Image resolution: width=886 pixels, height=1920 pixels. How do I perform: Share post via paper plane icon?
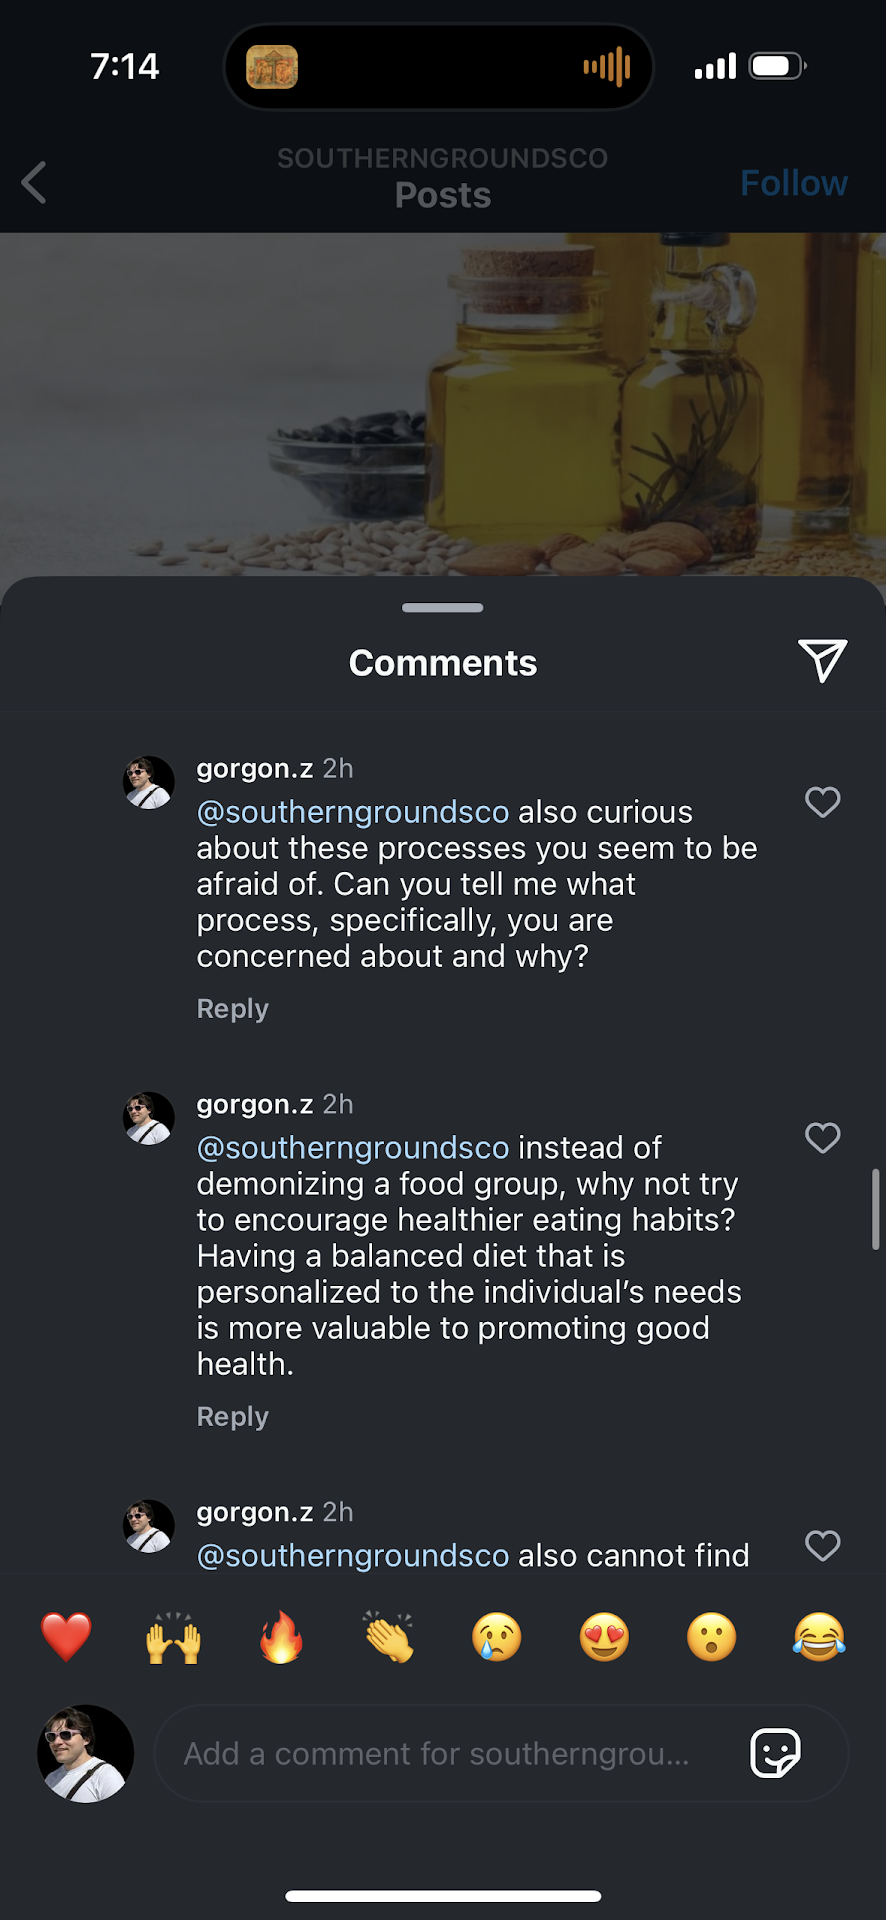(822, 661)
